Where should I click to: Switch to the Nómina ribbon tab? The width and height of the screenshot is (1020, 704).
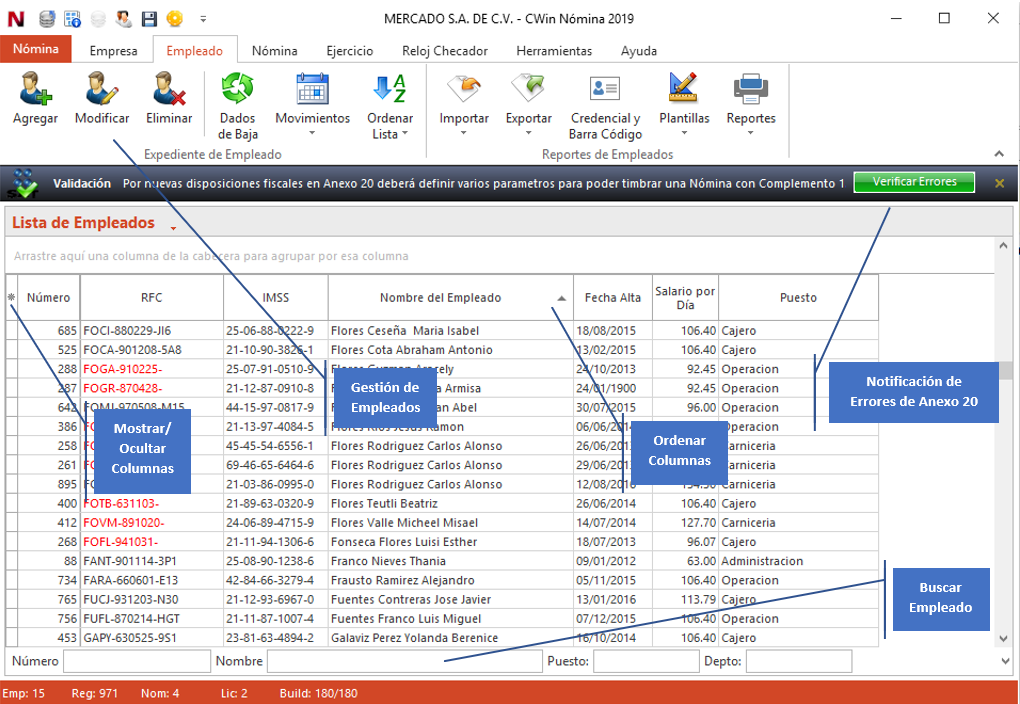[275, 51]
